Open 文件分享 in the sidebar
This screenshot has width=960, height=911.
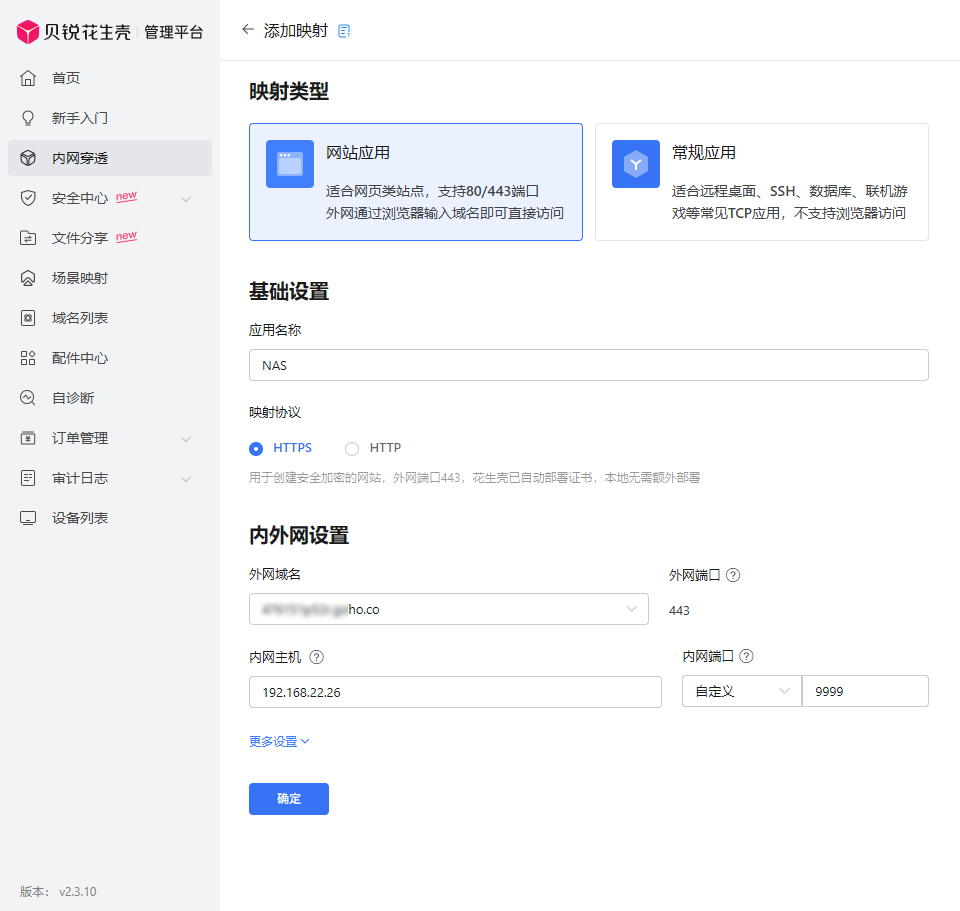coord(110,238)
